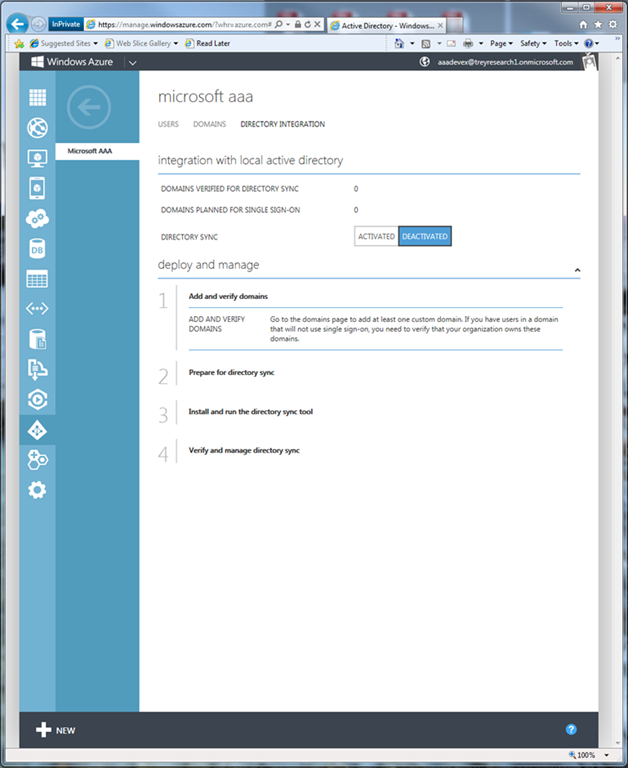The width and height of the screenshot is (628, 768).
Task: Click the Add to favorites bar star
Action: point(19,44)
